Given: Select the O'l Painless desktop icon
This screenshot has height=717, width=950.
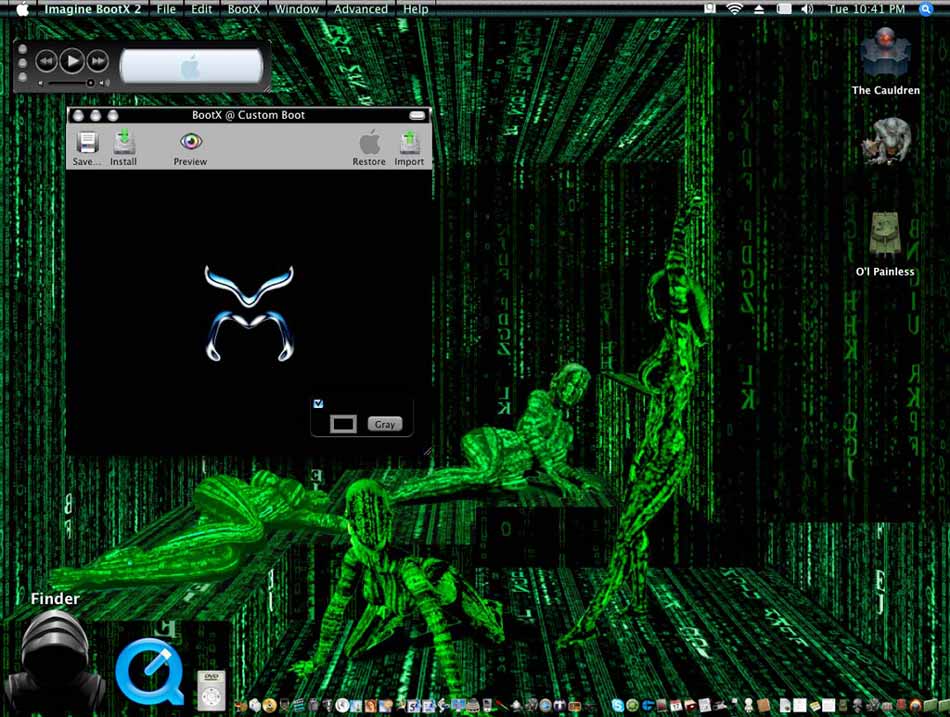Looking at the screenshot, I should pos(885,244).
